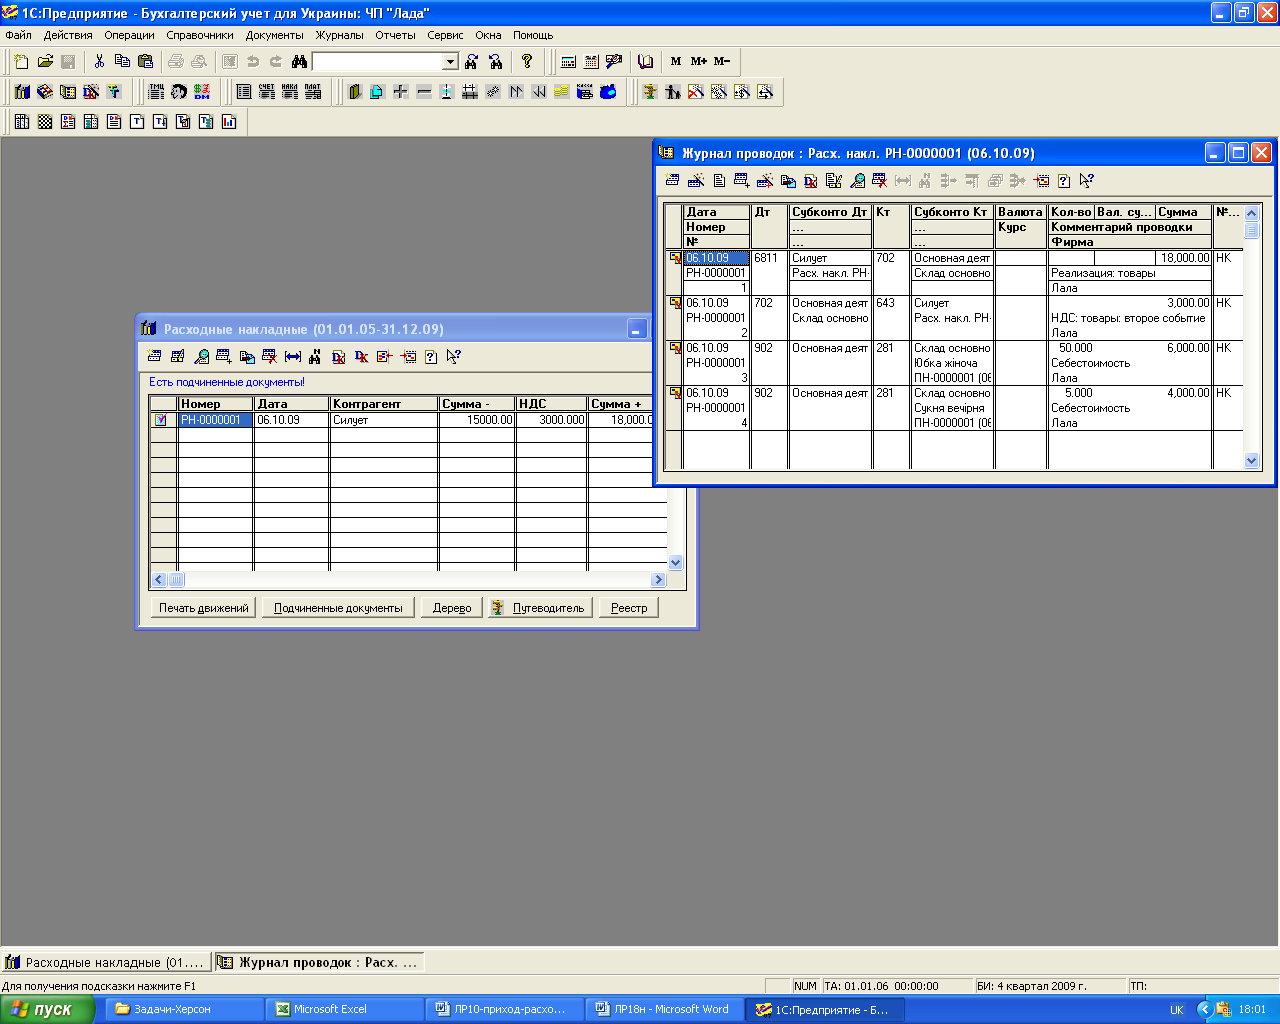Click the open book icon in main toolbar
The image size is (1280, 1024).
point(645,62)
